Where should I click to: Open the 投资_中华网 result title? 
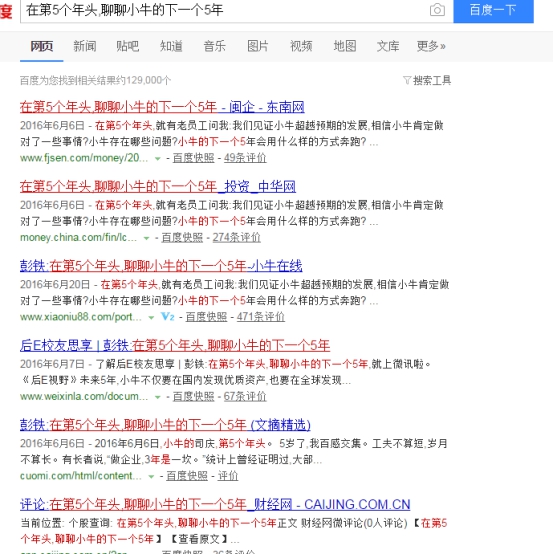(158, 186)
